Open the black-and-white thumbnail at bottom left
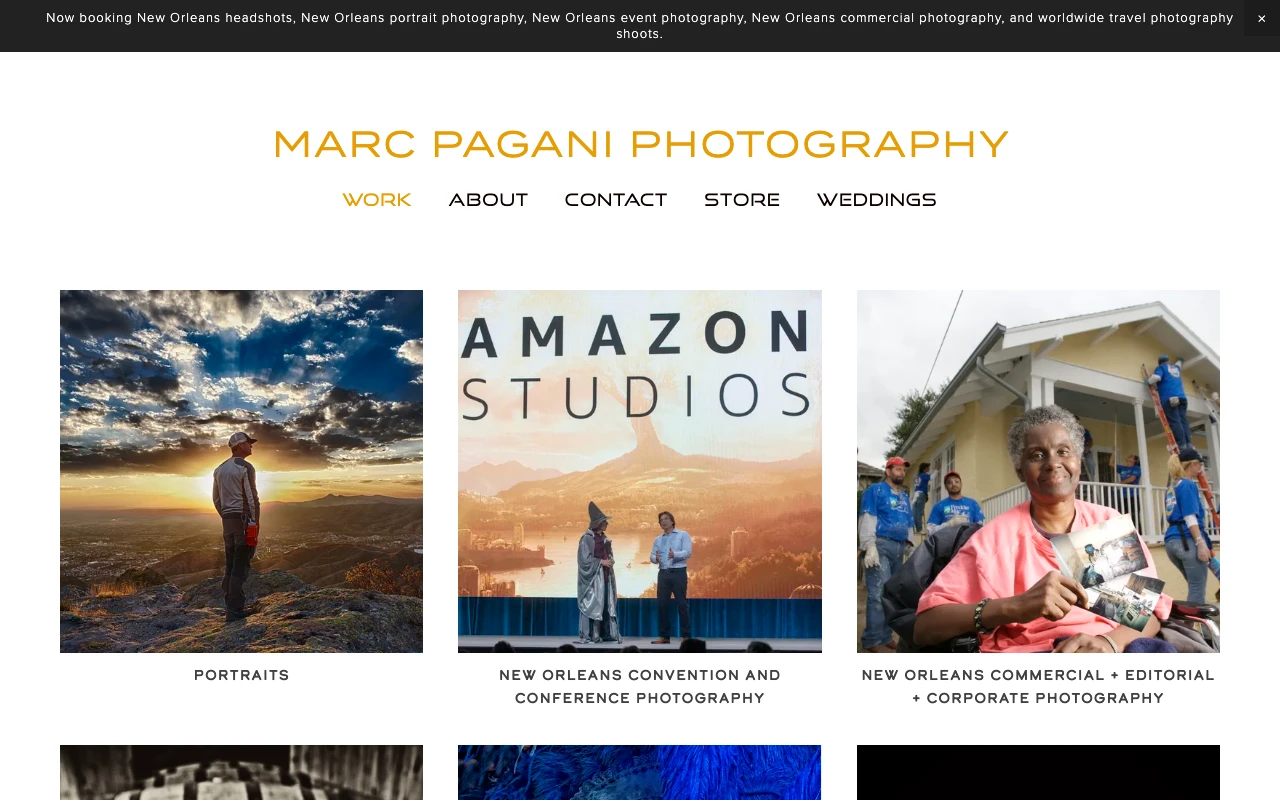 coord(241,772)
